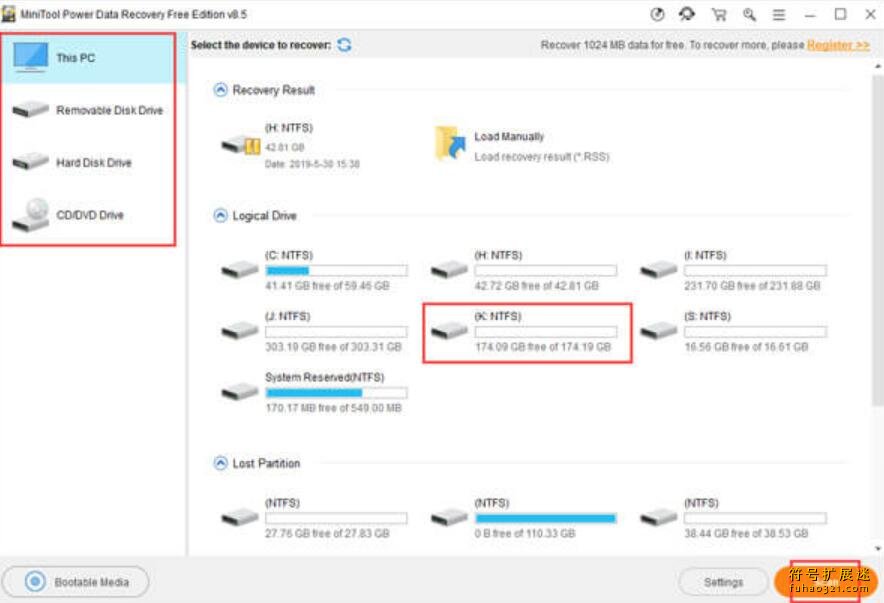Click the key/register icon in title bar
This screenshot has width=884, height=603.
coord(749,15)
